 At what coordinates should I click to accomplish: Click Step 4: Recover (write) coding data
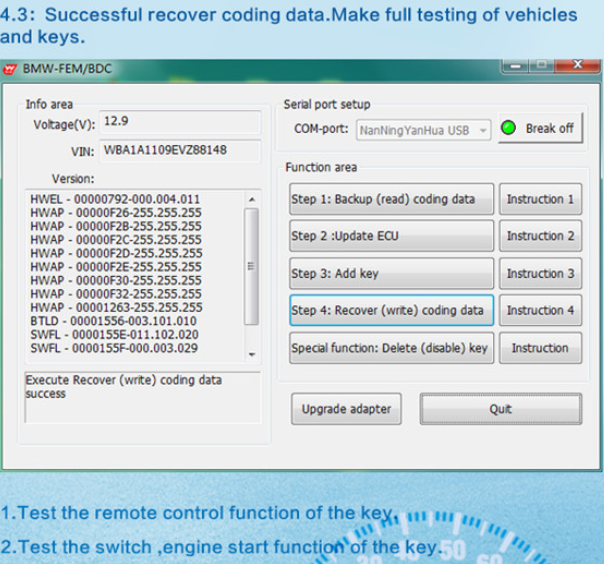pyautogui.click(x=391, y=310)
